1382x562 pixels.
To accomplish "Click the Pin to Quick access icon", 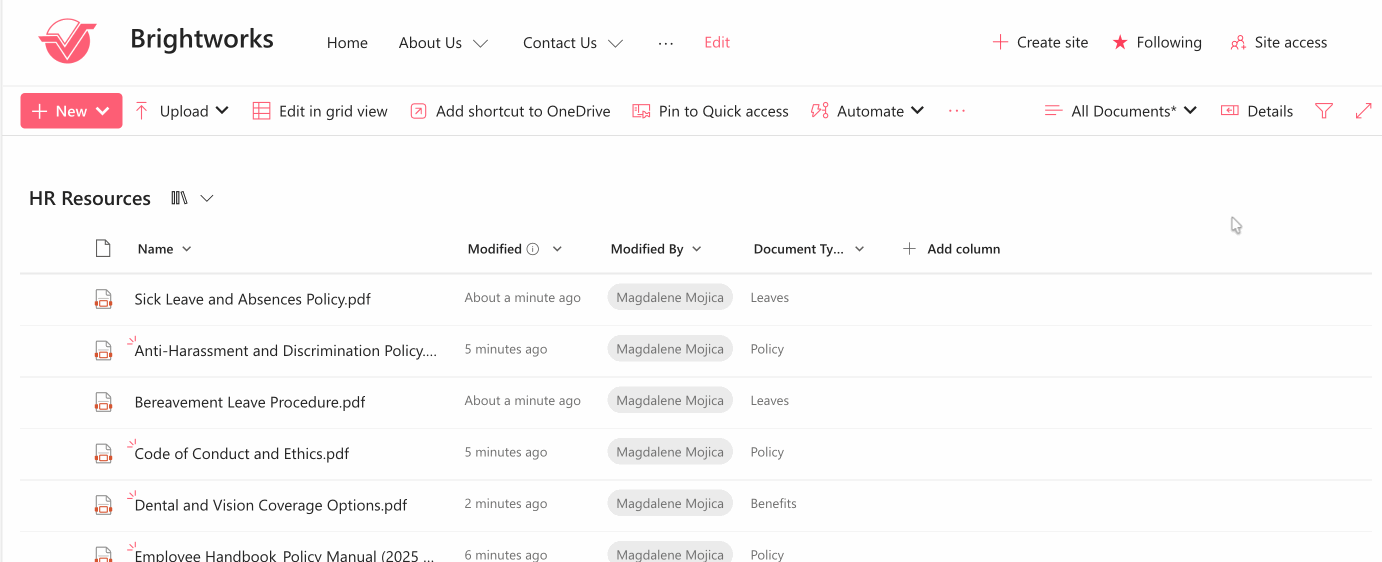I will point(641,111).
